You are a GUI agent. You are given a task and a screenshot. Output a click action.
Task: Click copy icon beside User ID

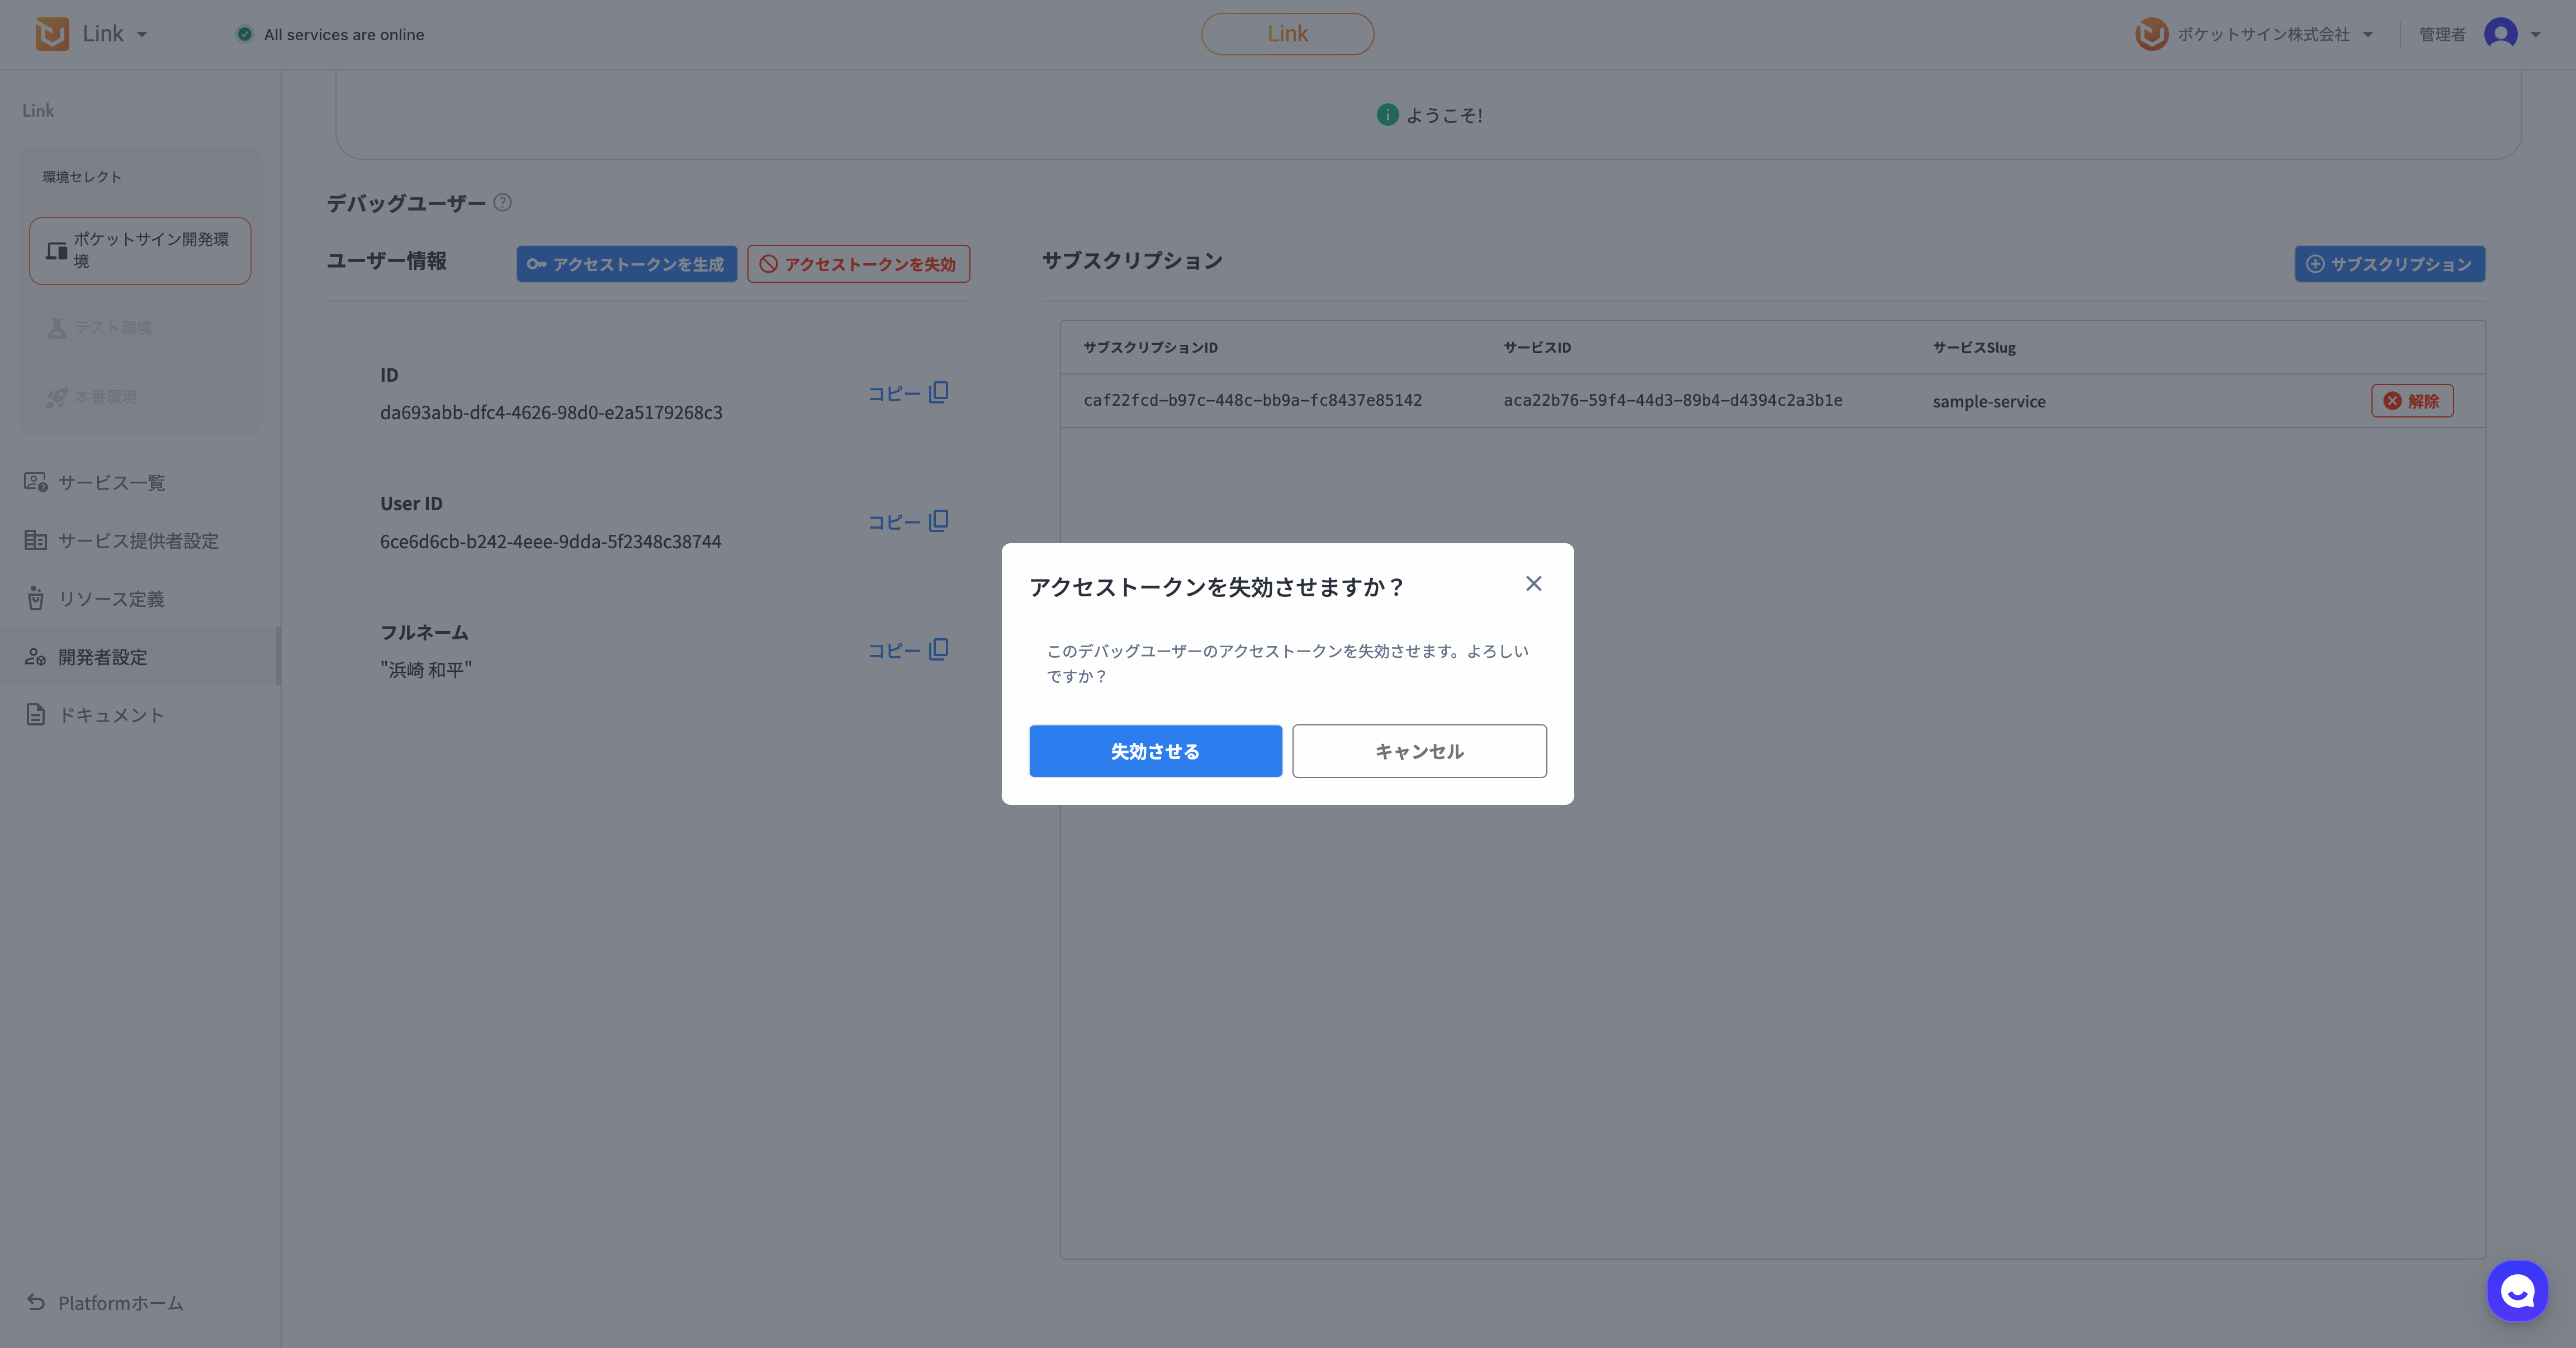(938, 521)
